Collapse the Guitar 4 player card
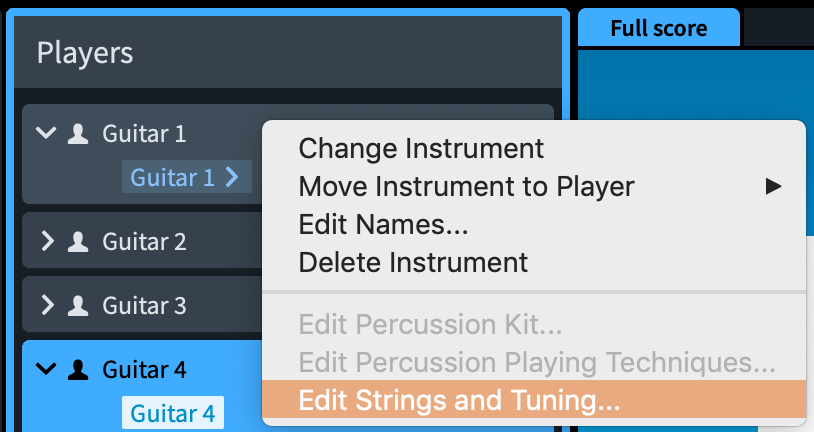This screenshot has height=432, width=814. point(45,370)
